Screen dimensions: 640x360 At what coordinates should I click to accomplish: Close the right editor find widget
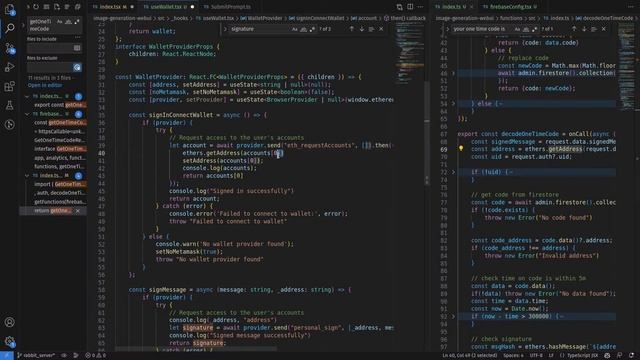[x=604, y=29]
